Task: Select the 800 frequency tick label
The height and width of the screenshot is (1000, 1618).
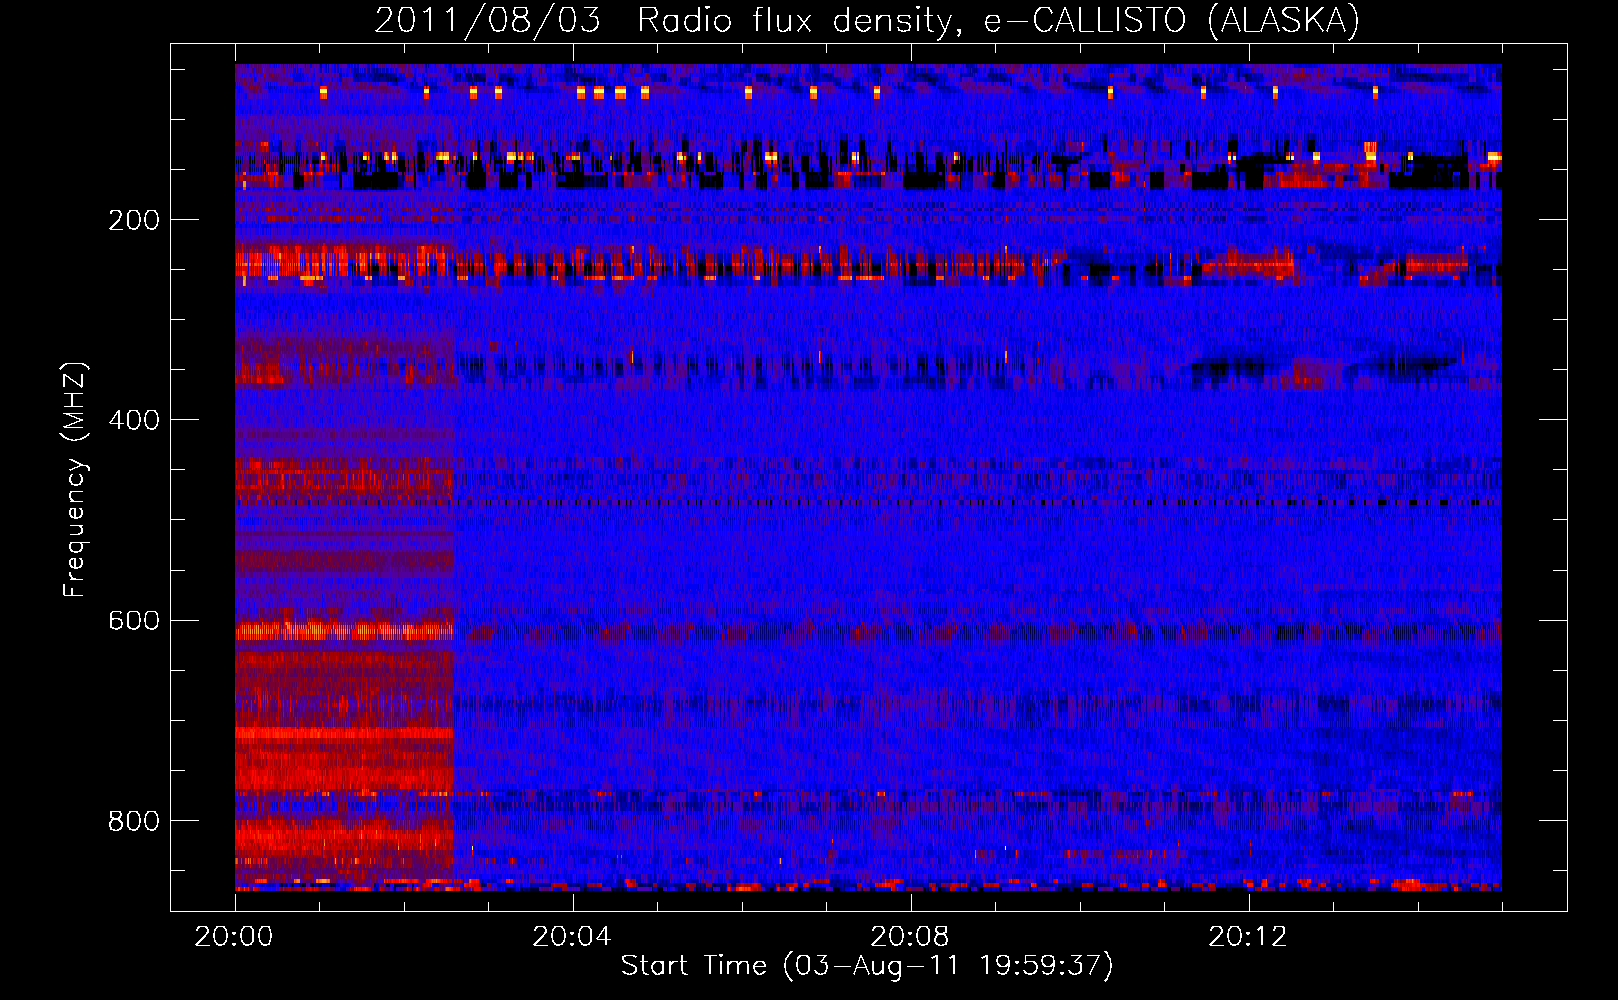Action: pos(134,821)
